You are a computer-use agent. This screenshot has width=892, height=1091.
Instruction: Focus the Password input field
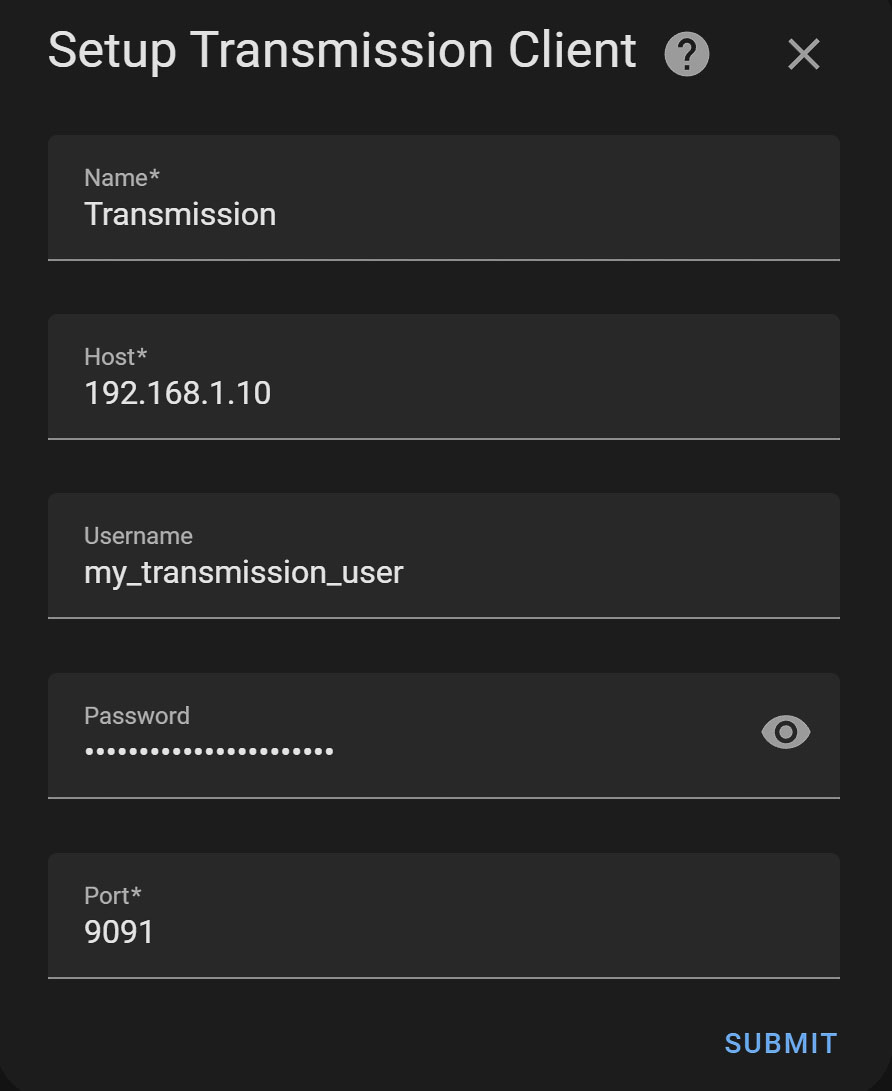[x=444, y=735]
